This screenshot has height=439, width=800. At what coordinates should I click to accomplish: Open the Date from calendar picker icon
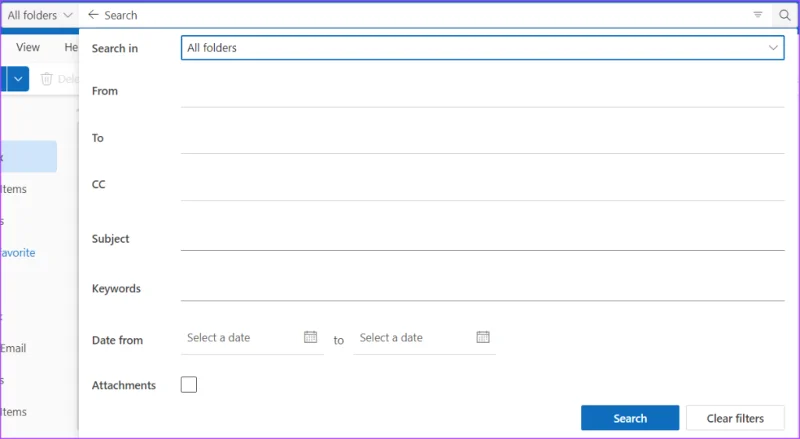pyautogui.click(x=310, y=337)
